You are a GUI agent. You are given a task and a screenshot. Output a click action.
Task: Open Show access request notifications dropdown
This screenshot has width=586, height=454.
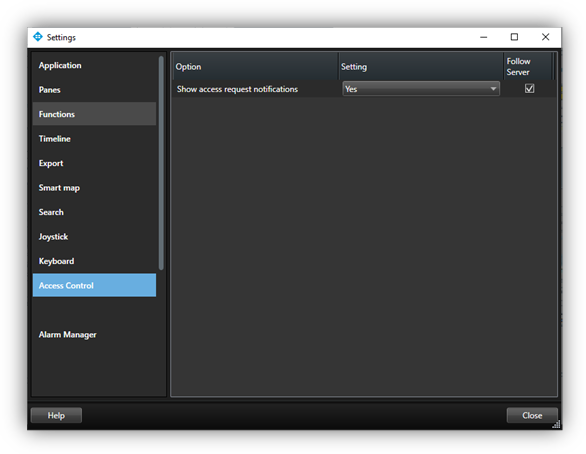pyautogui.click(x=421, y=89)
